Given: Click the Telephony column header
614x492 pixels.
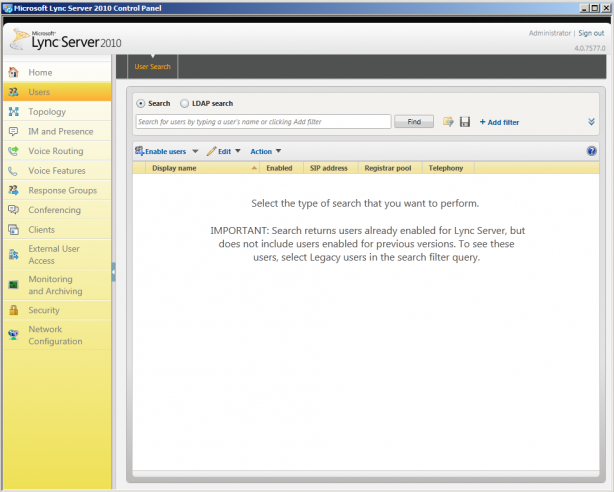Looking at the screenshot, I should [x=446, y=168].
